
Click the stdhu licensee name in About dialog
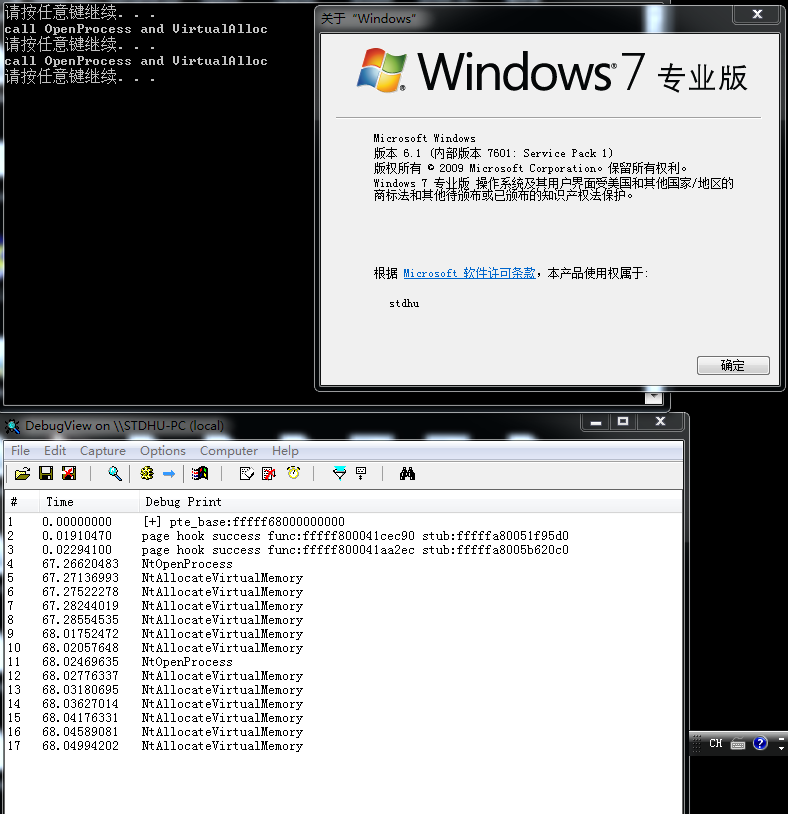[x=404, y=303]
